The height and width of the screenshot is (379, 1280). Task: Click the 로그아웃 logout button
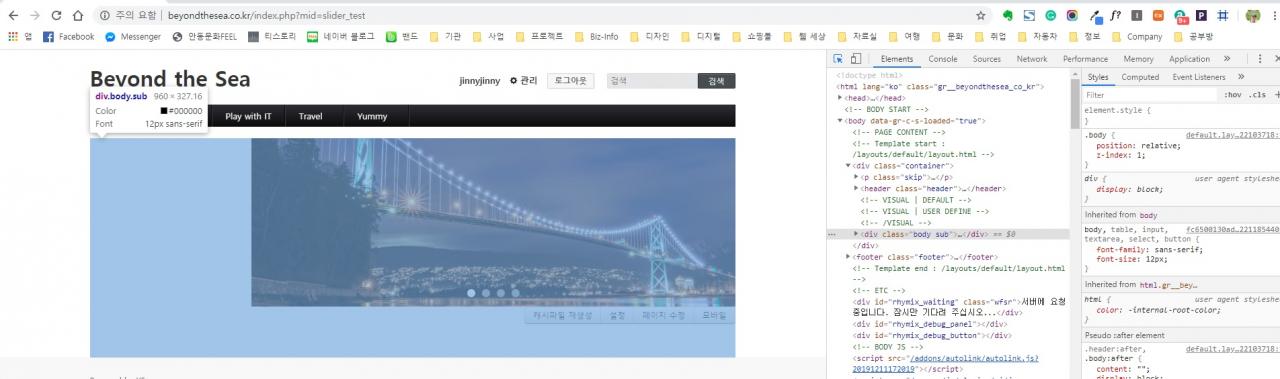571,81
